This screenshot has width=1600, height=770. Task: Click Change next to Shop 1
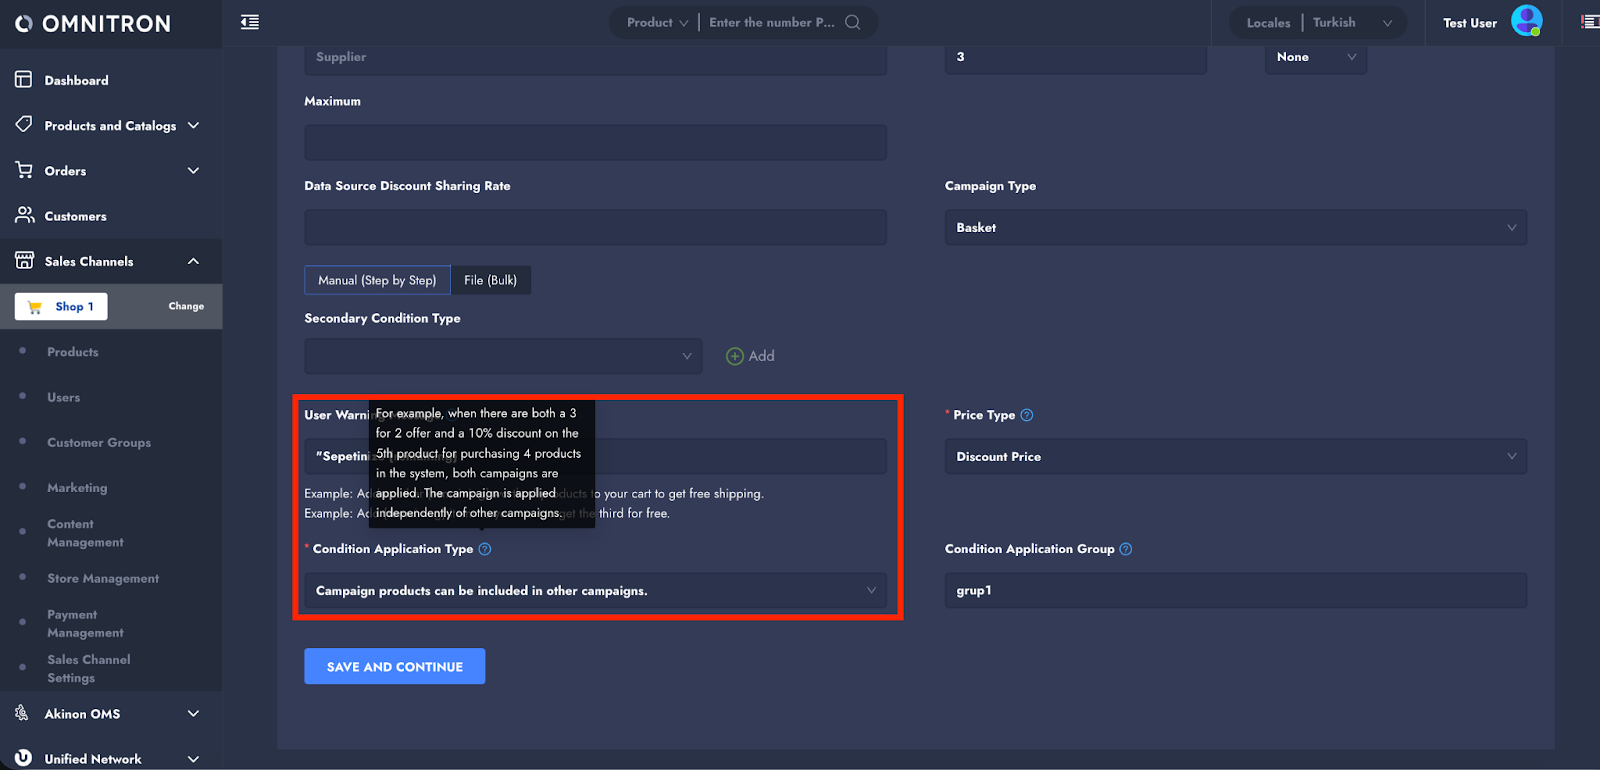(186, 306)
